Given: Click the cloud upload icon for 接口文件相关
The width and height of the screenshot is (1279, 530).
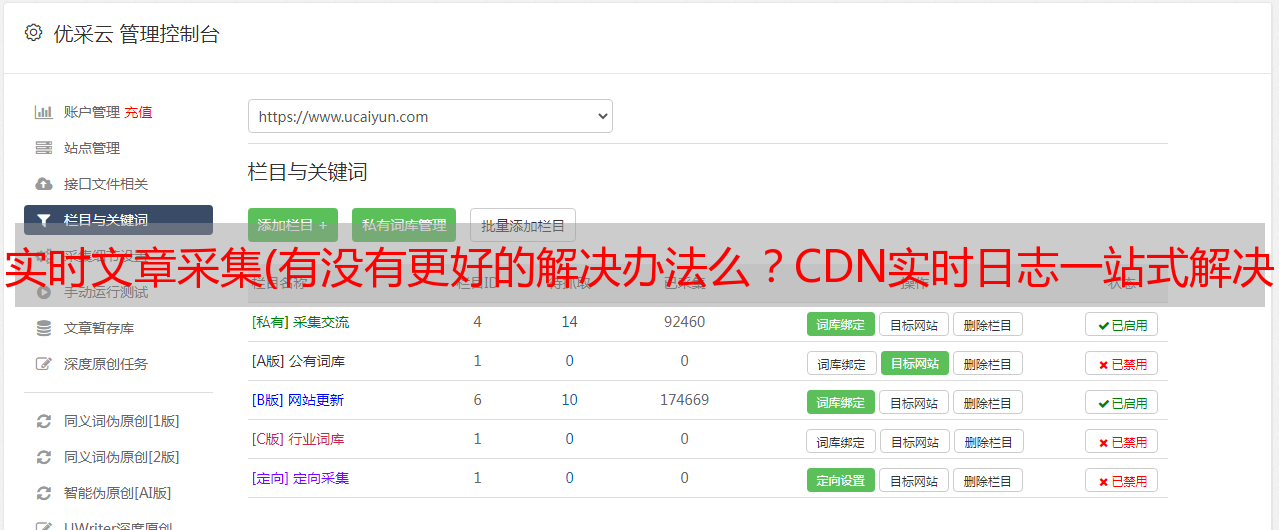Looking at the screenshot, I should coord(43,184).
